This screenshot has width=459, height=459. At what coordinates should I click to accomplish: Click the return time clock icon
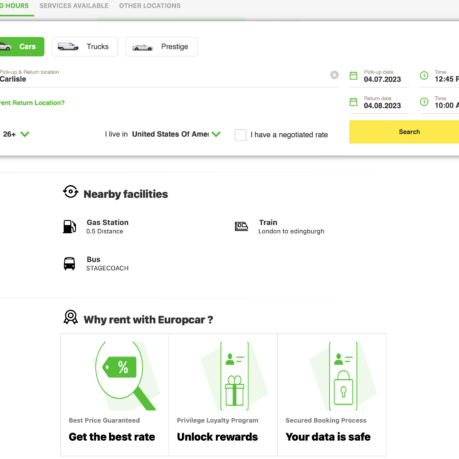[x=424, y=102]
